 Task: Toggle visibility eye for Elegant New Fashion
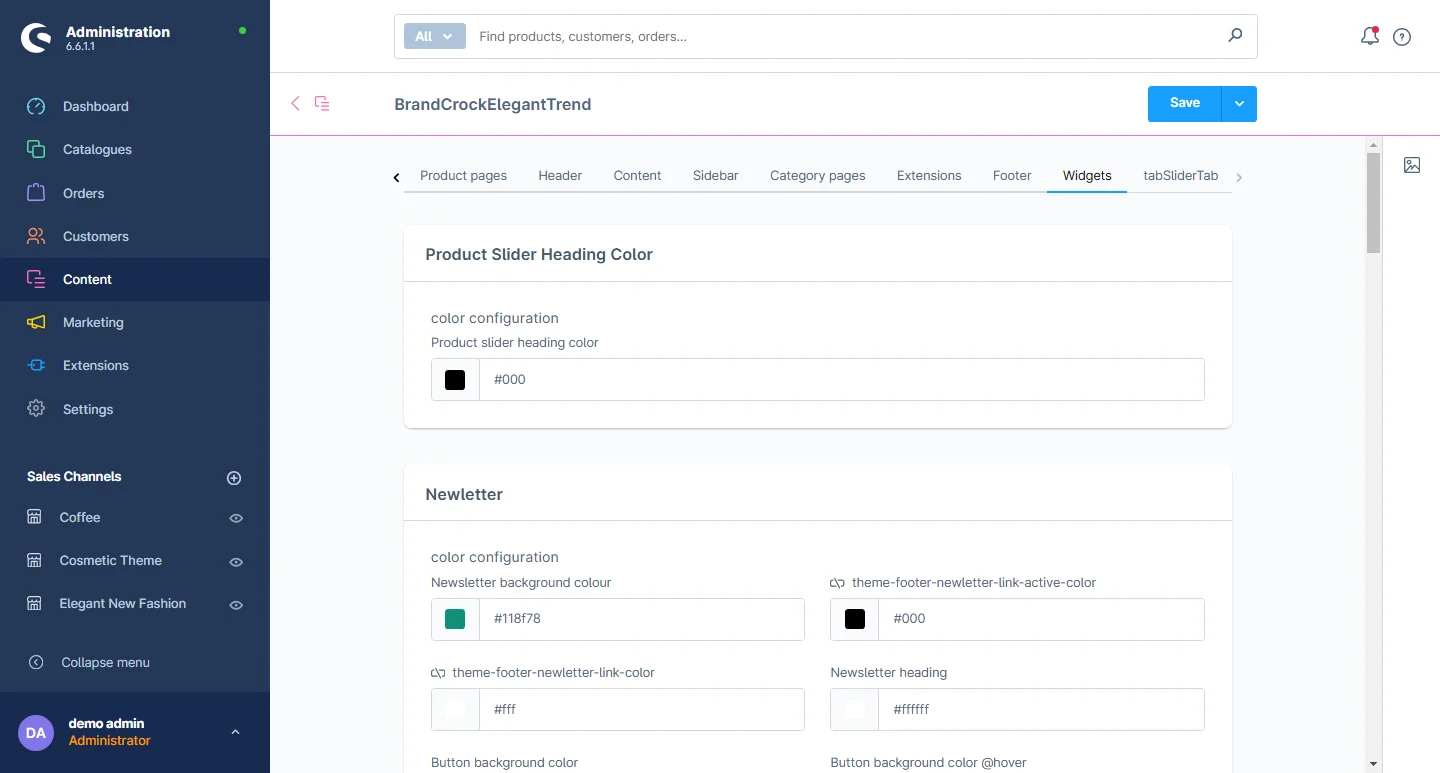click(236, 605)
